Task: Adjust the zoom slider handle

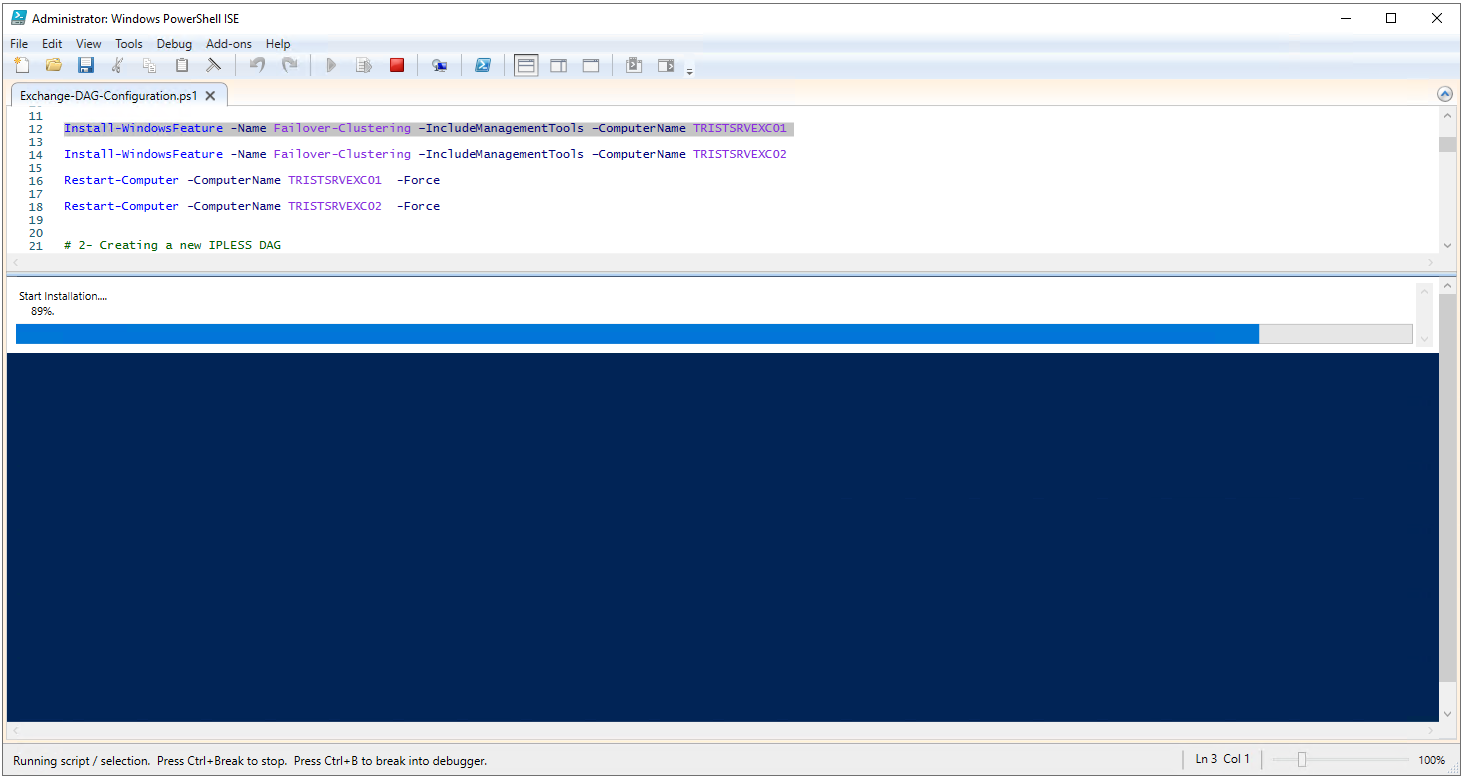Action: click(x=1301, y=760)
